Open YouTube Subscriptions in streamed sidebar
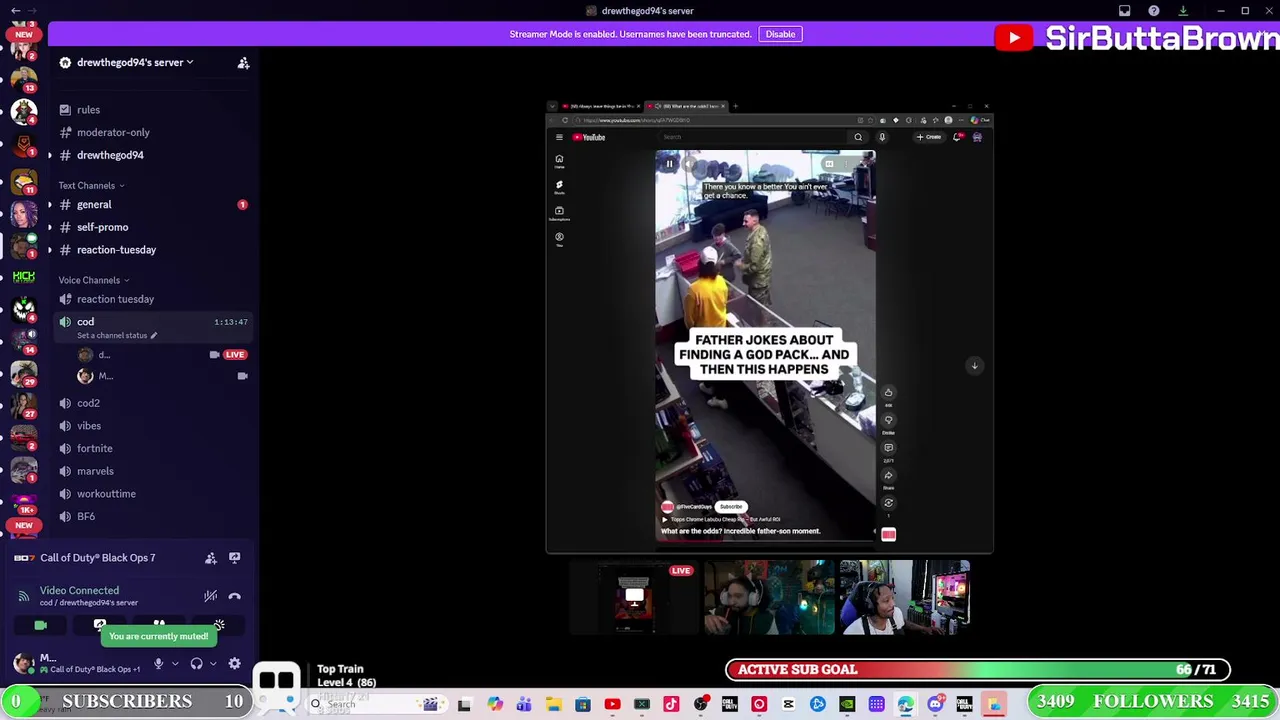 pyautogui.click(x=559, y=213)
